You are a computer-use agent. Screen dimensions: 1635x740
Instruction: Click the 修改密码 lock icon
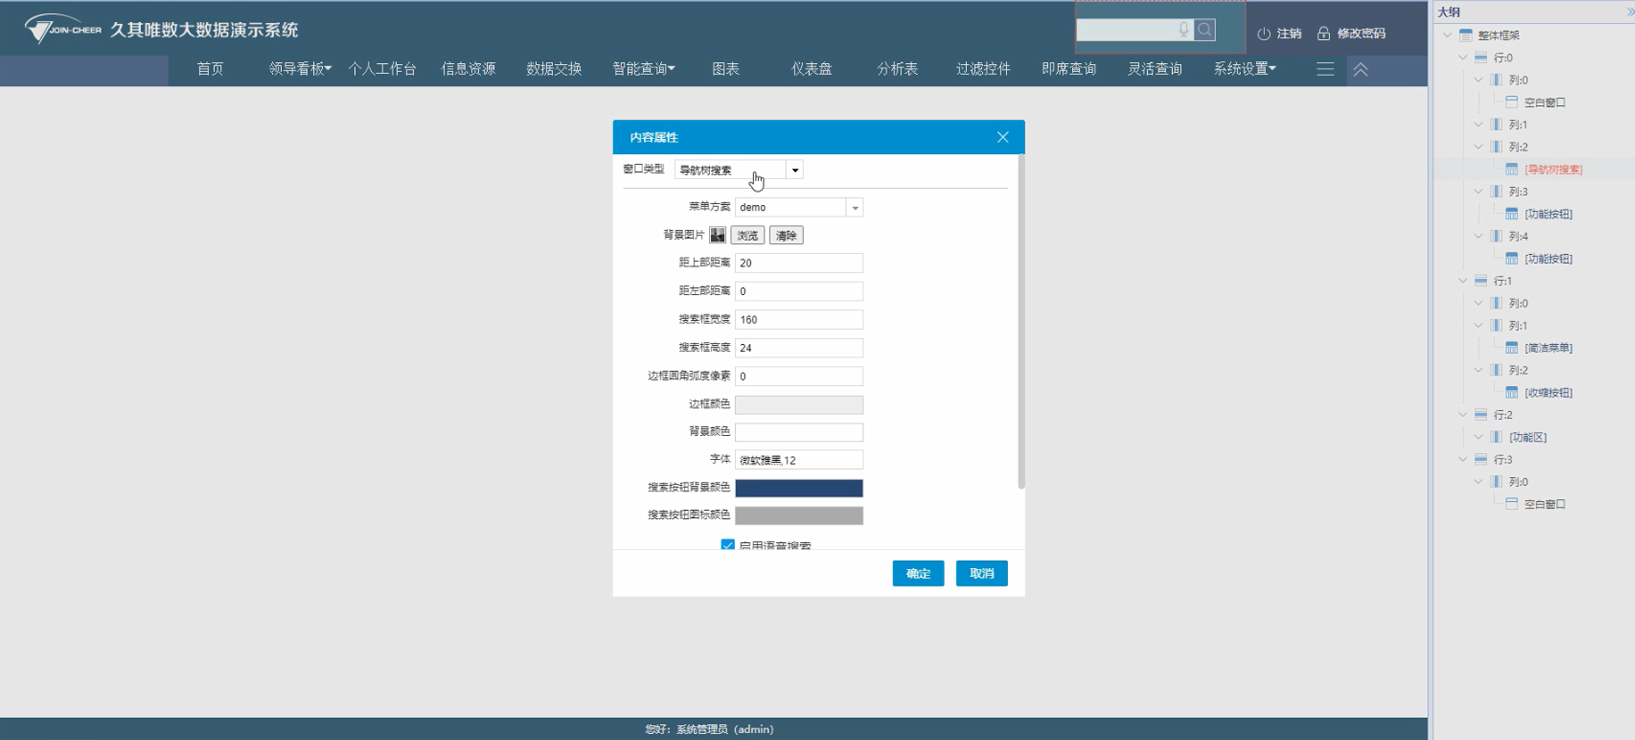coord(1323,34)
